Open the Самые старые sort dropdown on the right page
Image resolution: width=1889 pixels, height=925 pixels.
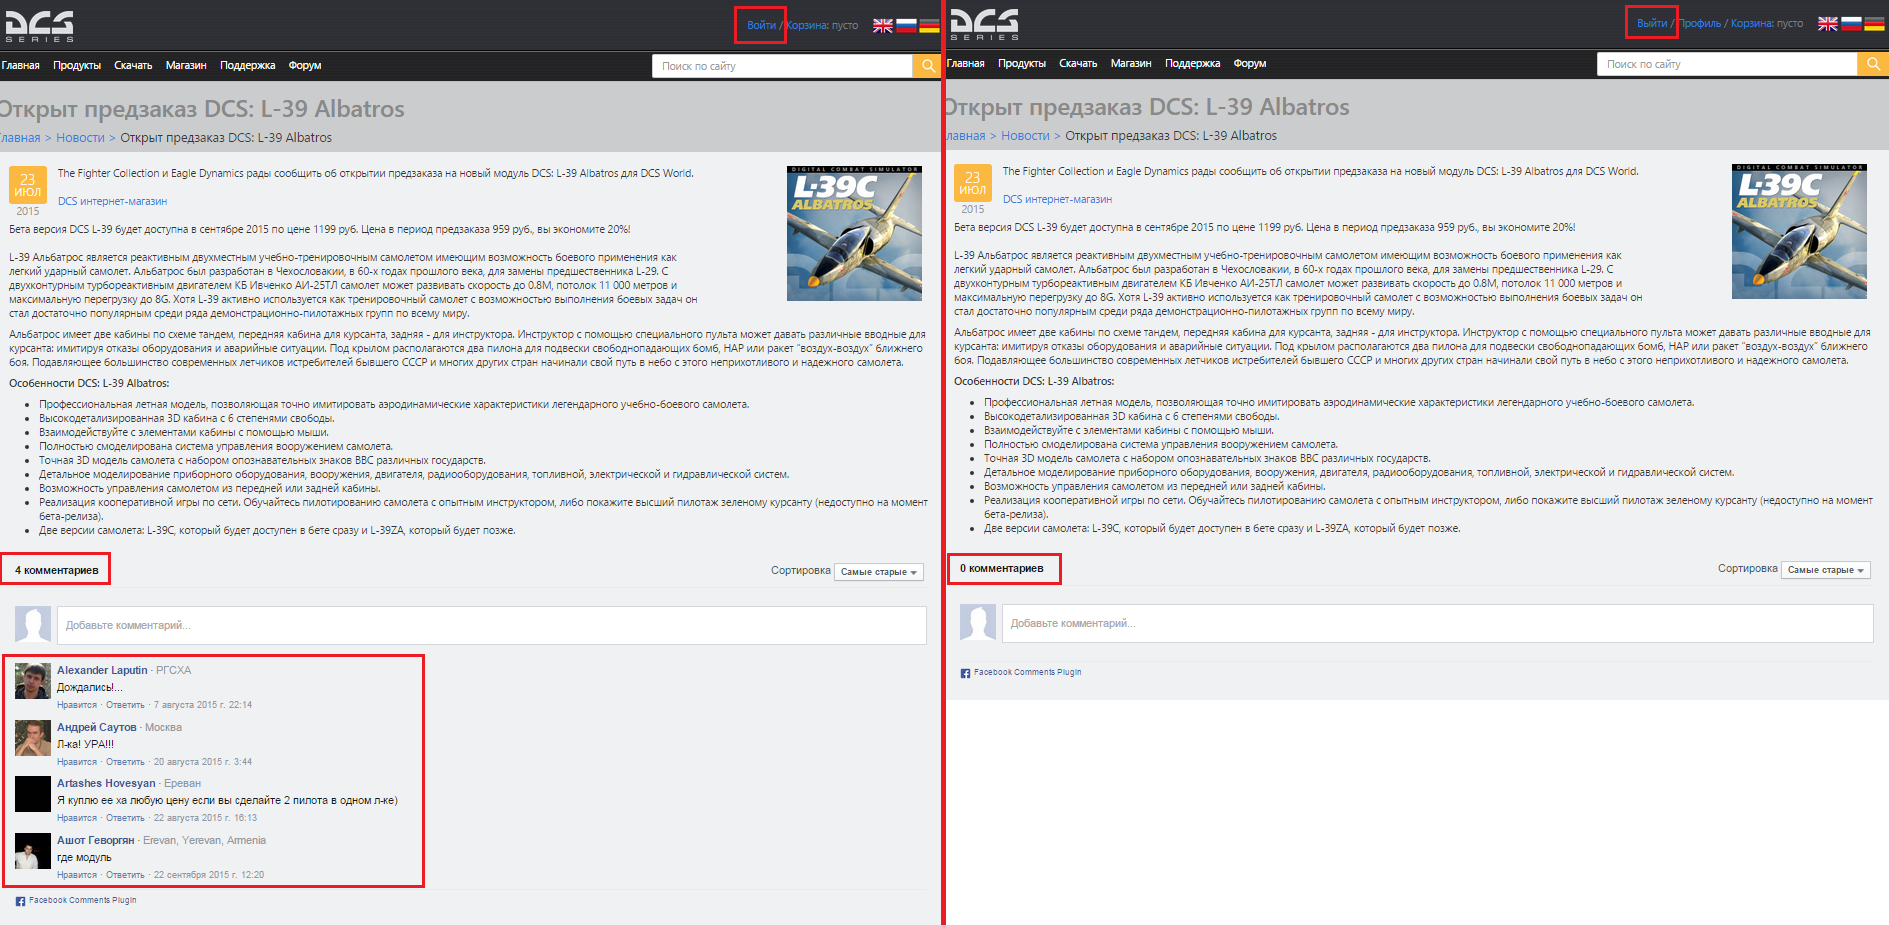pyautogui.click(x=1825, y=570)
